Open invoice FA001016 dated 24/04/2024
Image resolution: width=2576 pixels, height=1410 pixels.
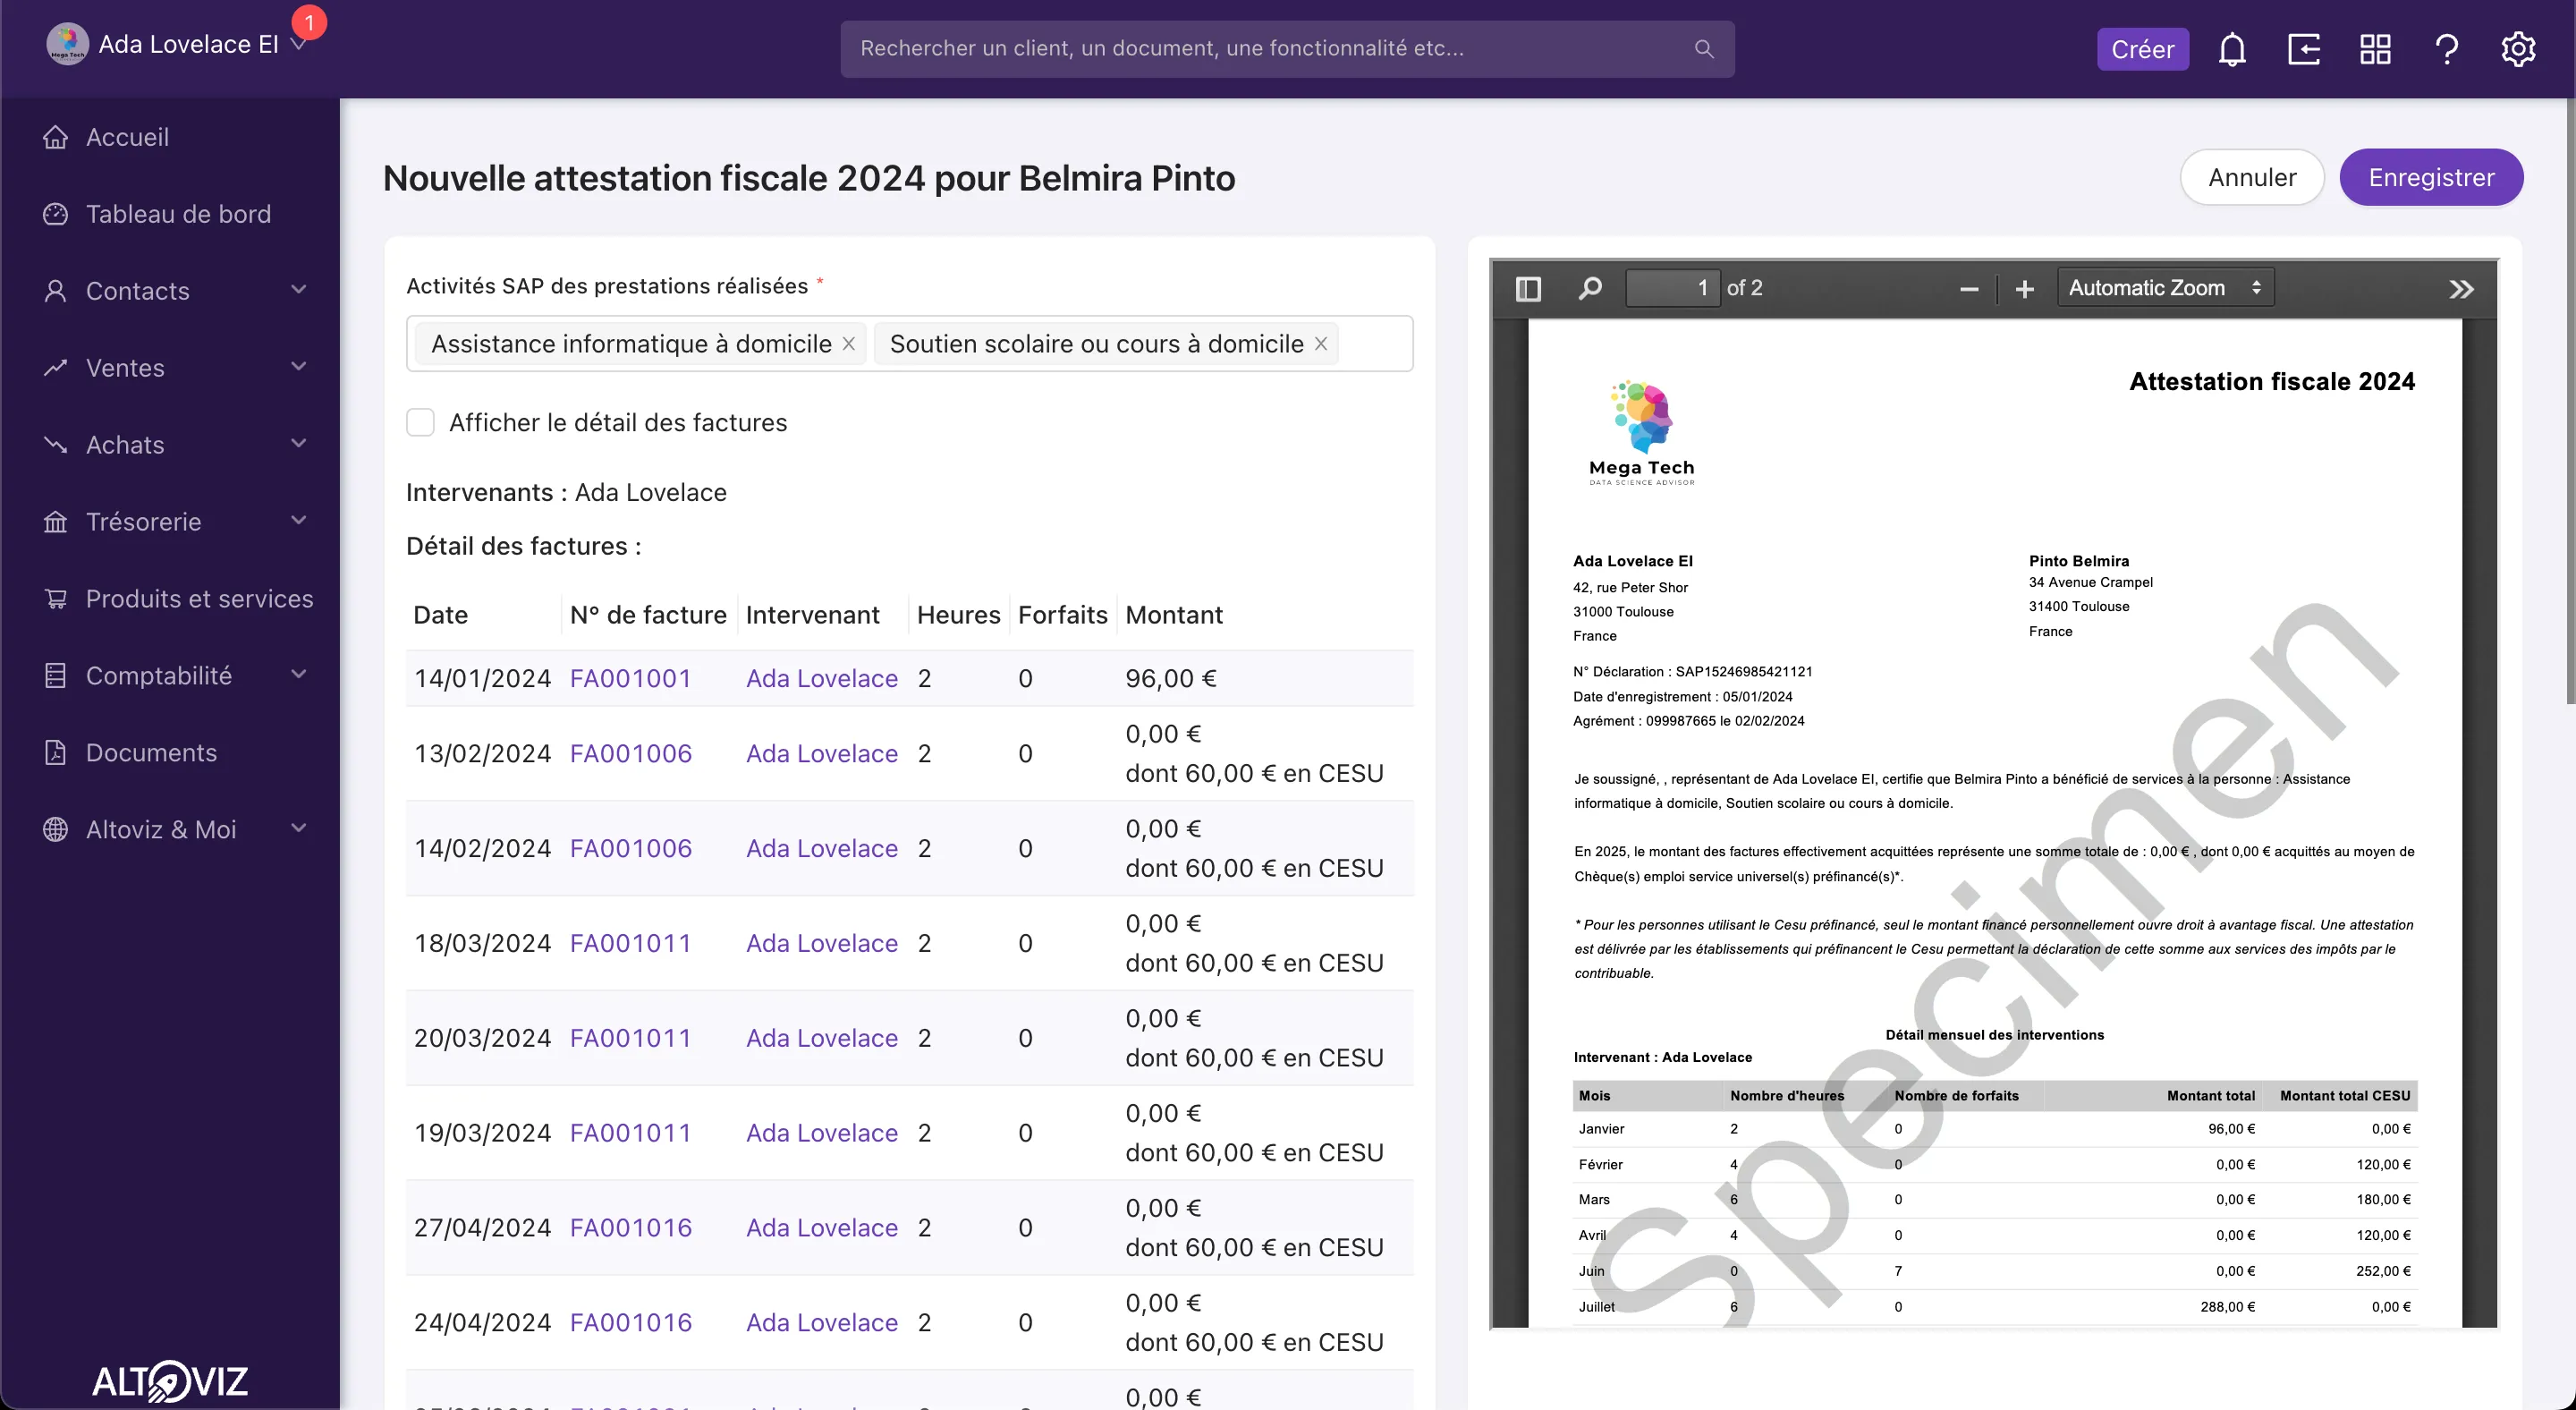[x=630, y=1323]
